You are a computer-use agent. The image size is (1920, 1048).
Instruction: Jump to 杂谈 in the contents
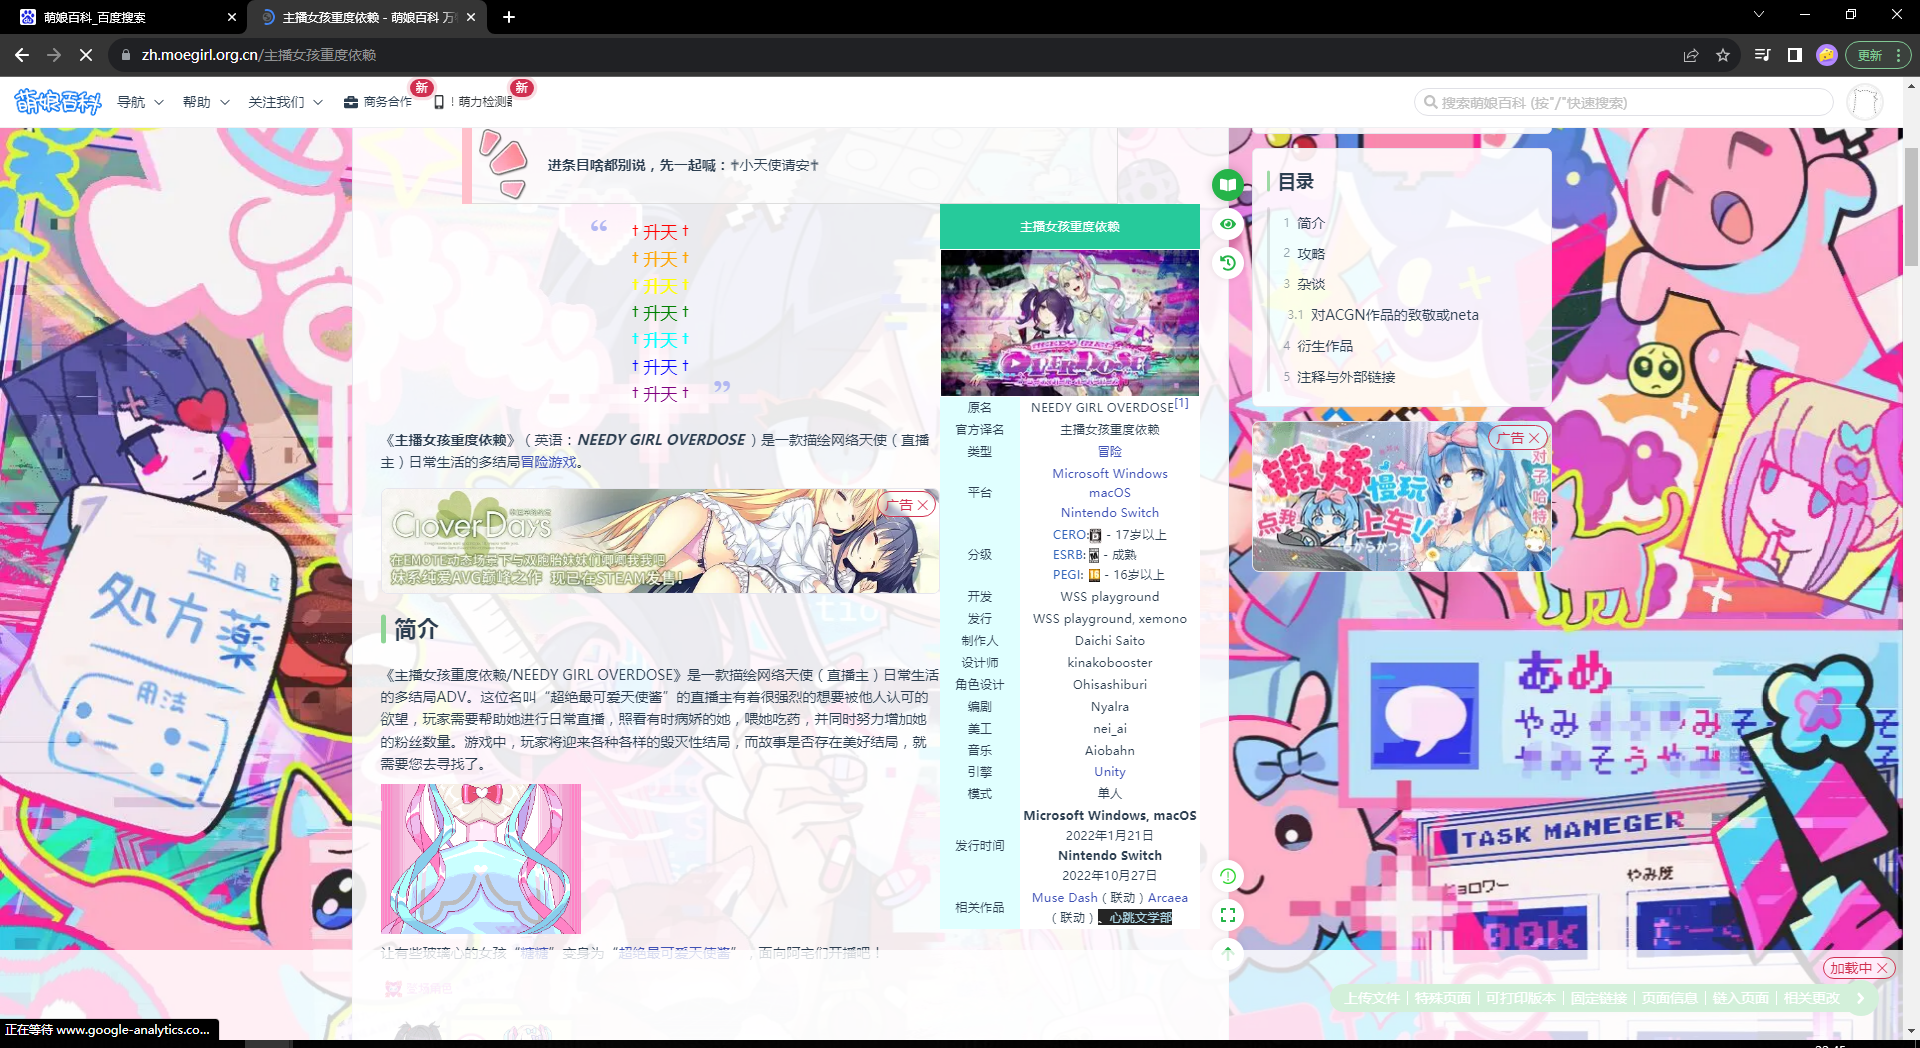point(1310,284)
